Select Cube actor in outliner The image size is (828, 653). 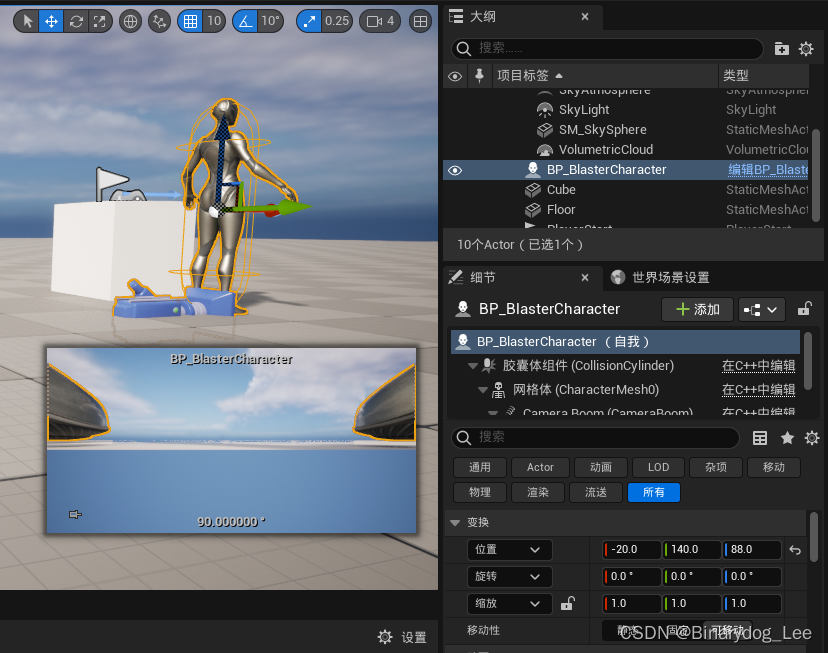(x=561, y=190)
